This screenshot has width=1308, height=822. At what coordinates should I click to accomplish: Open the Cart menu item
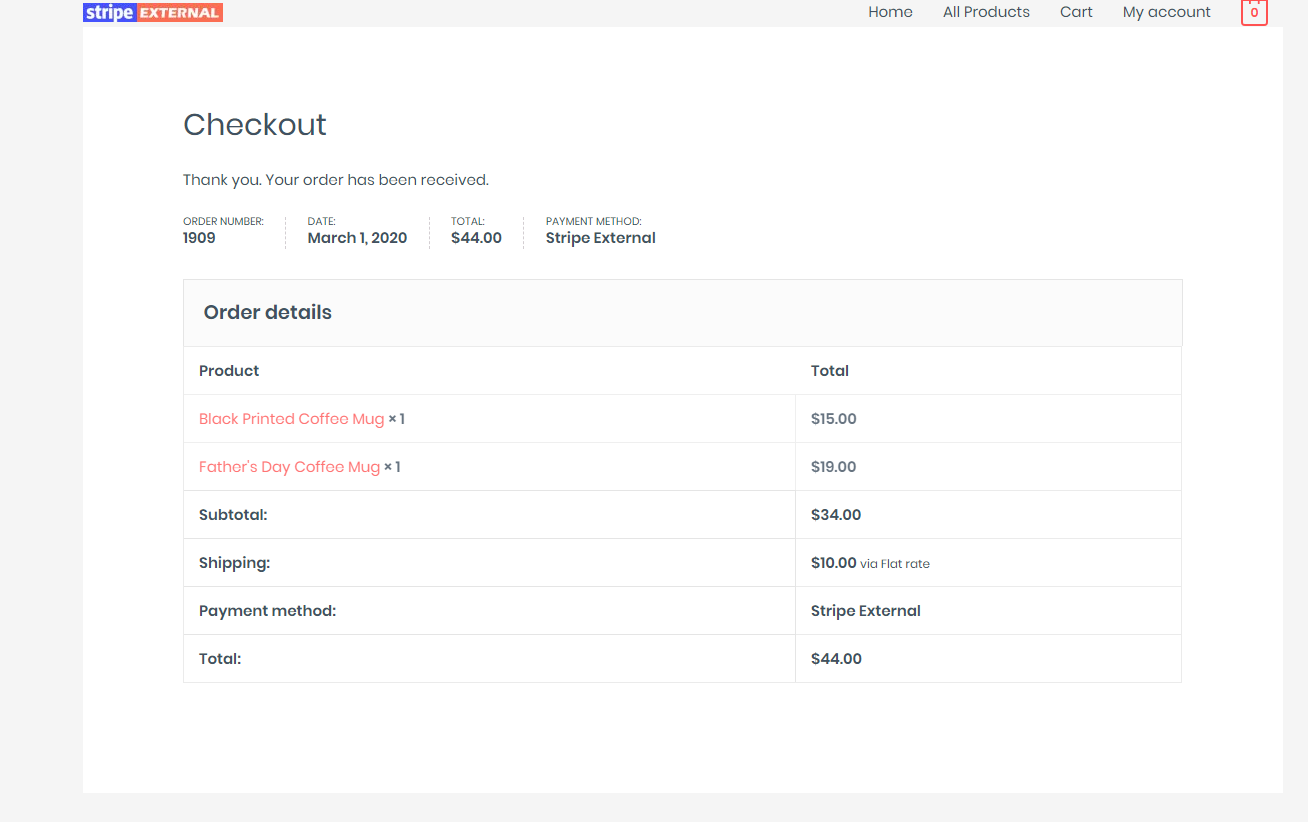[x=1076, y=12]
